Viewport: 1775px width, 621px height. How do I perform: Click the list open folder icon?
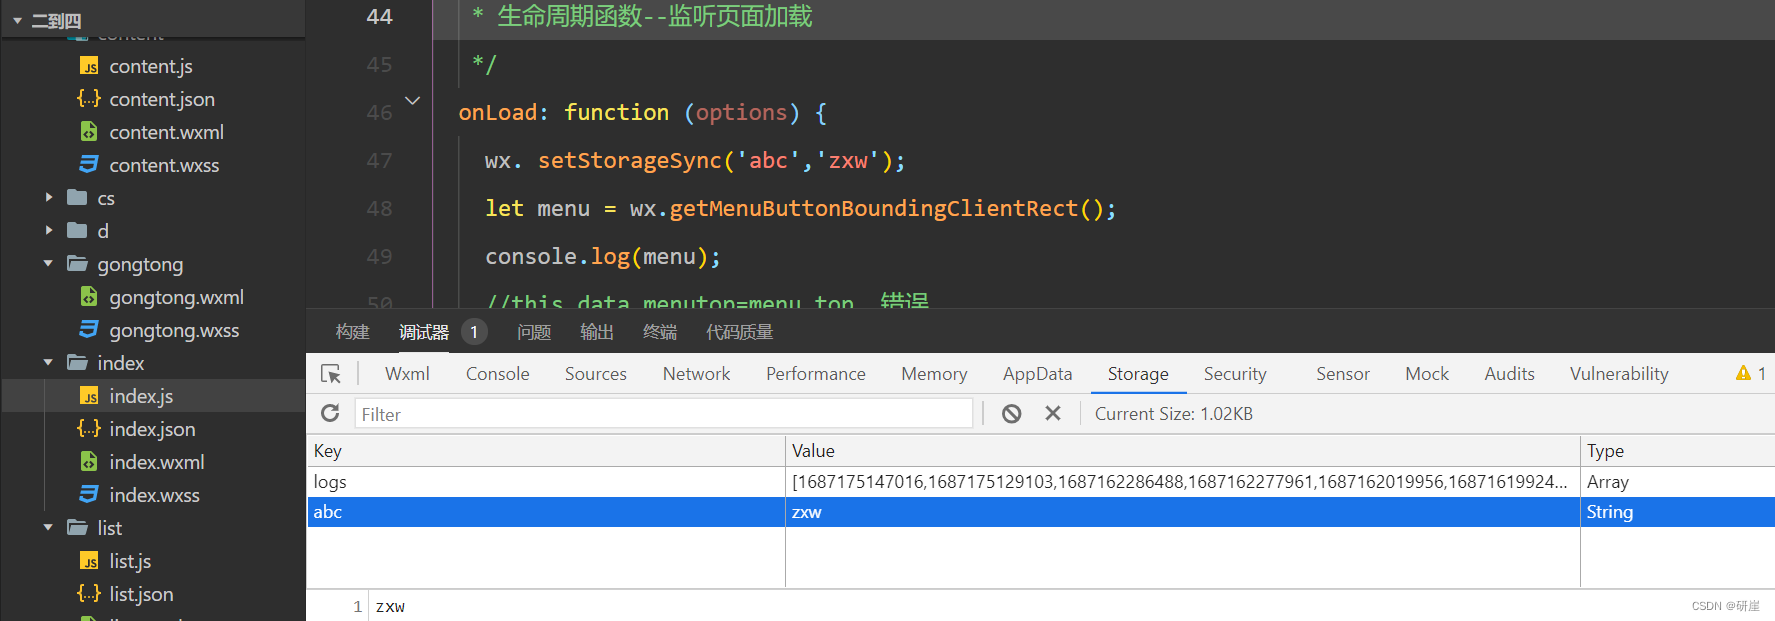tap(77, 528)
